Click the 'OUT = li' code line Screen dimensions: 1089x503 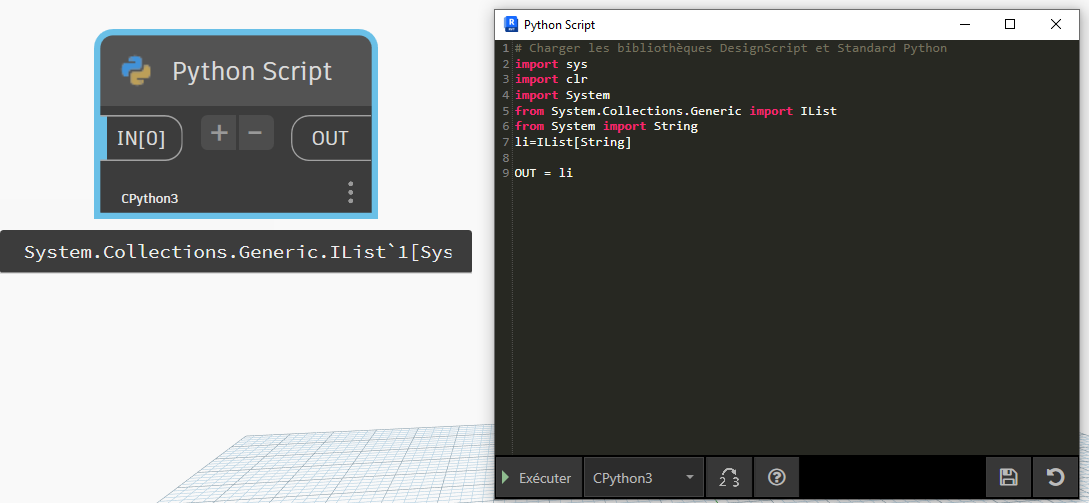544,174
